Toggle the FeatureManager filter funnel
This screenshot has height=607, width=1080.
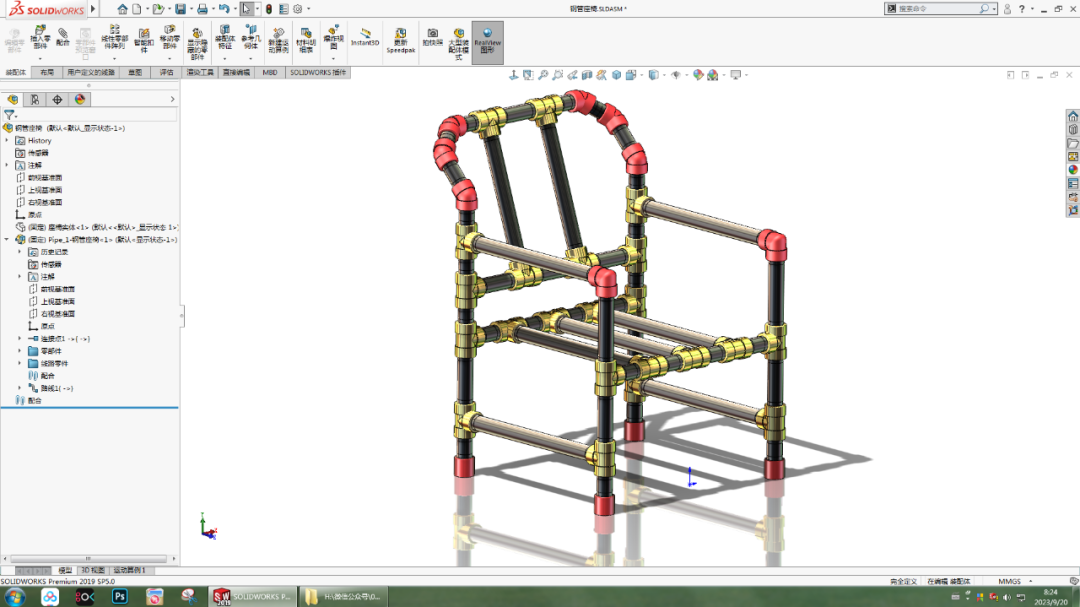click(11, 116)
